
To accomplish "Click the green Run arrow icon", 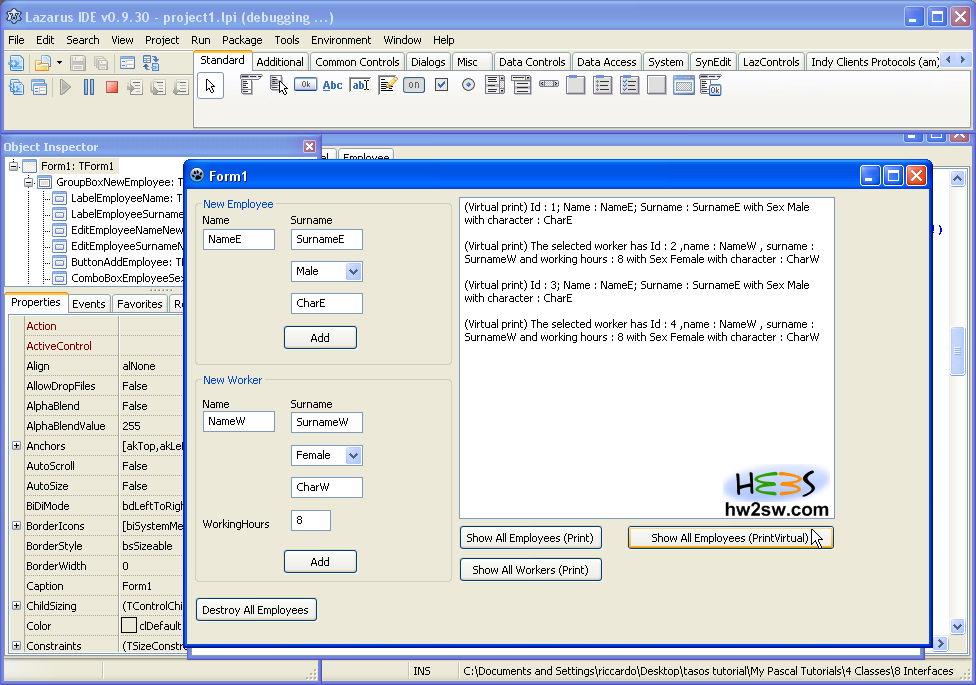I will pyautogui.click(x=65, y=87).
